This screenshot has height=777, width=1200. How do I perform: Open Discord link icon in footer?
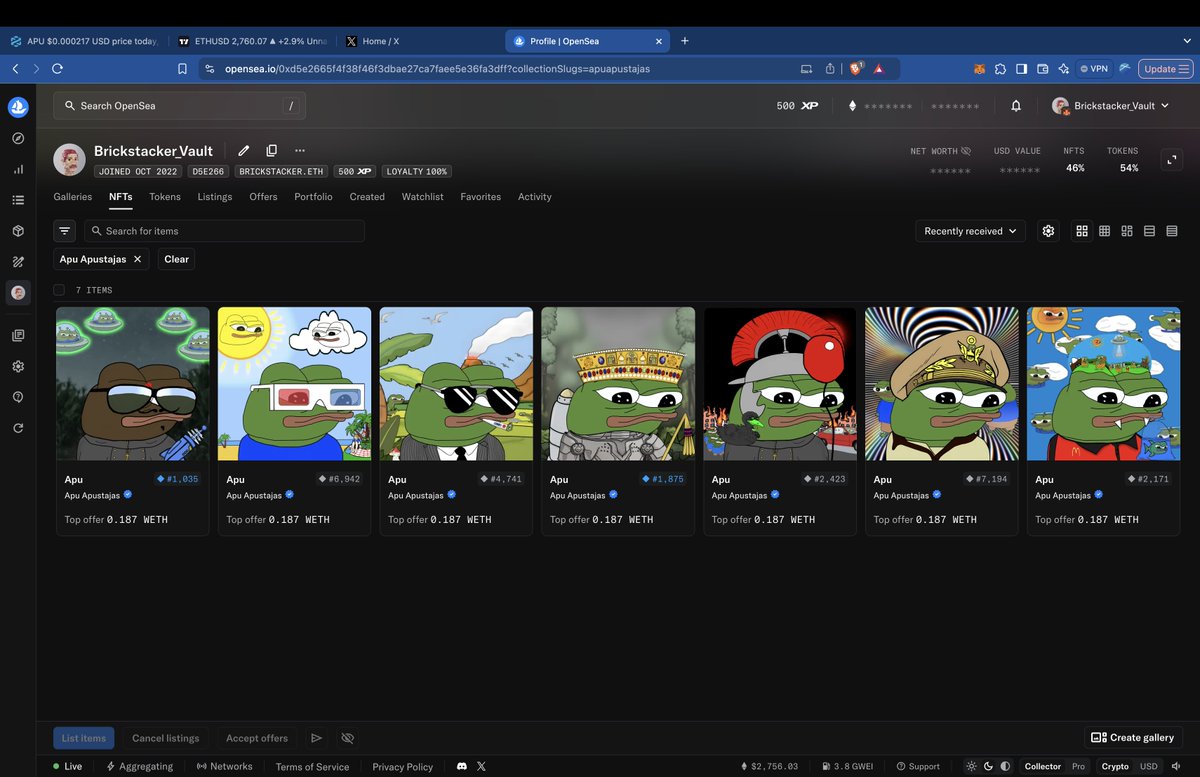461,766
